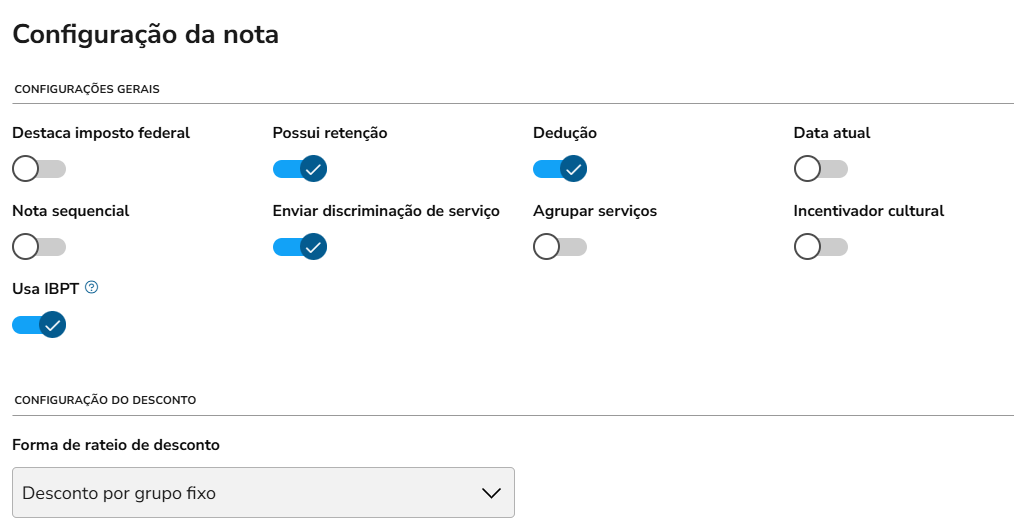The height and width of the screenshot is (526, 1014).
Task: Click the dropdown chevron arrow for discount rateio
Action: tap(490, 493)
